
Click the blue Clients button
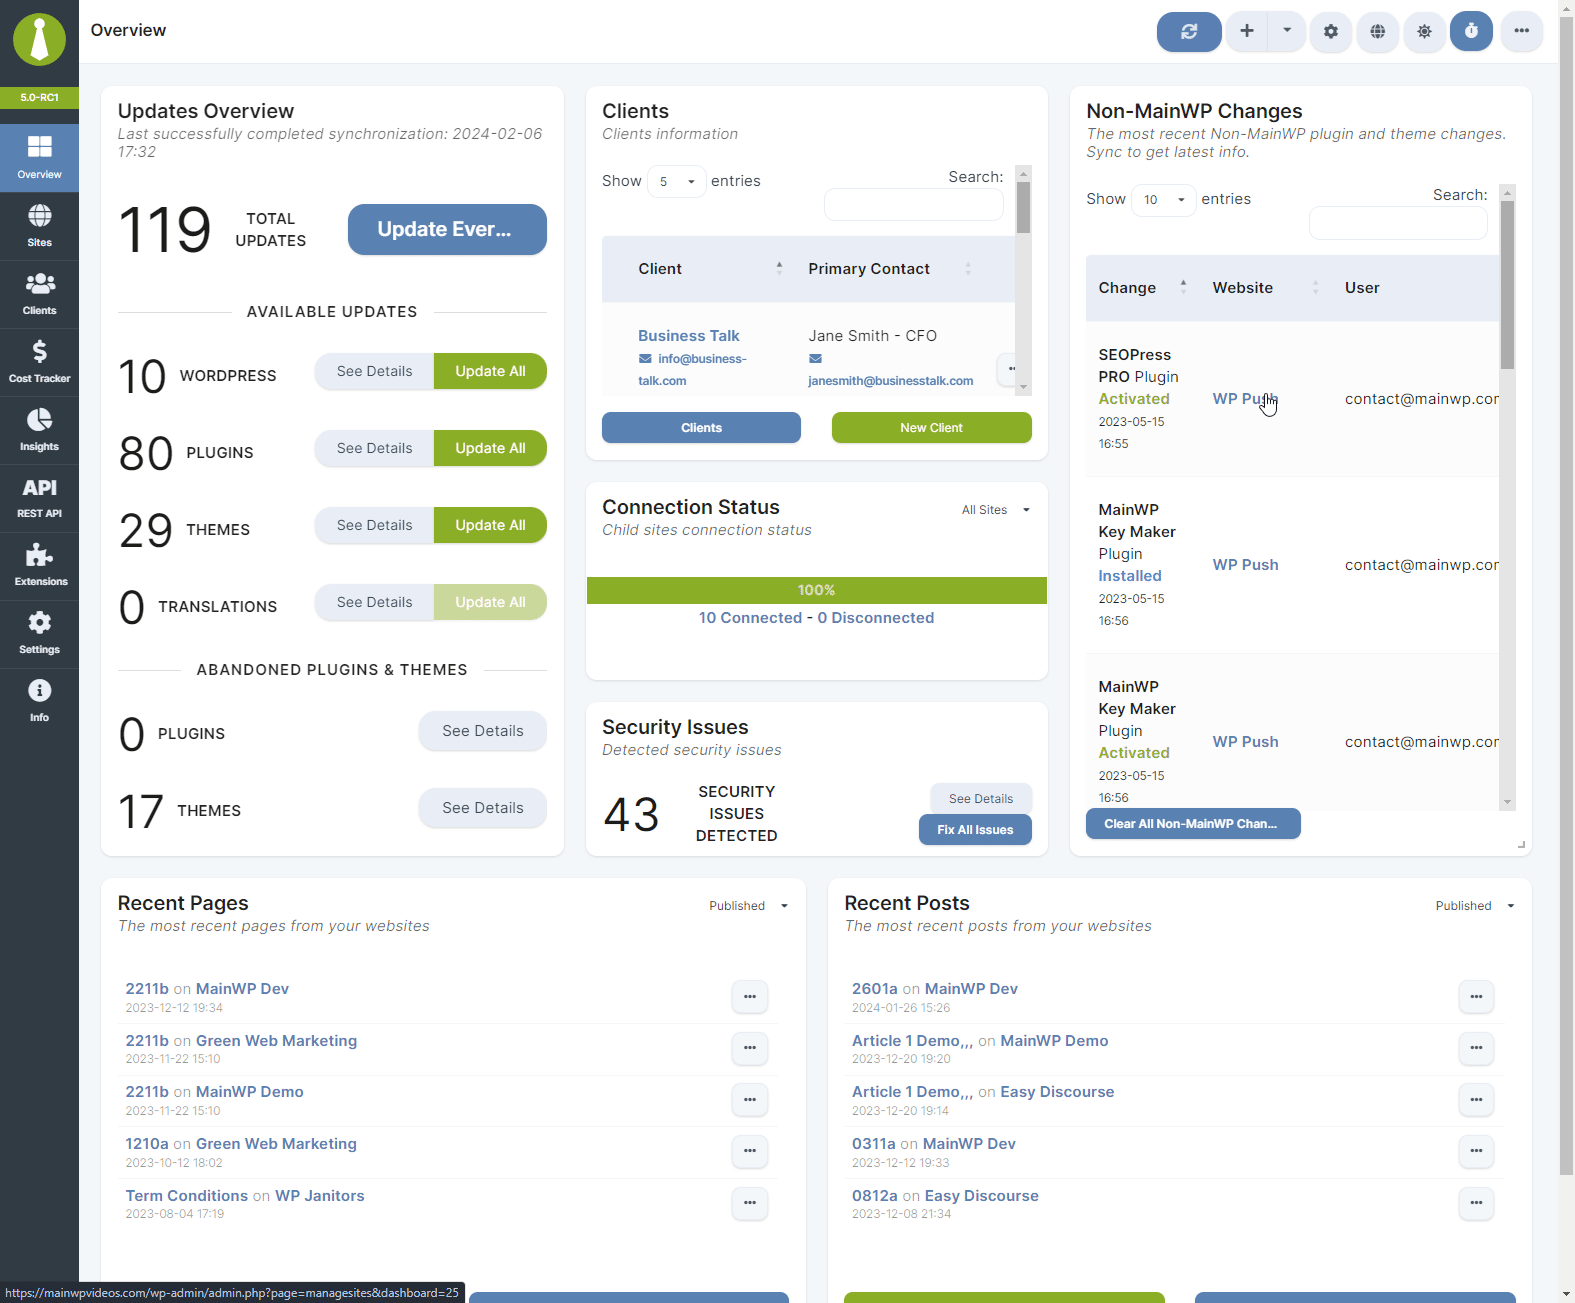pos(701,428)
